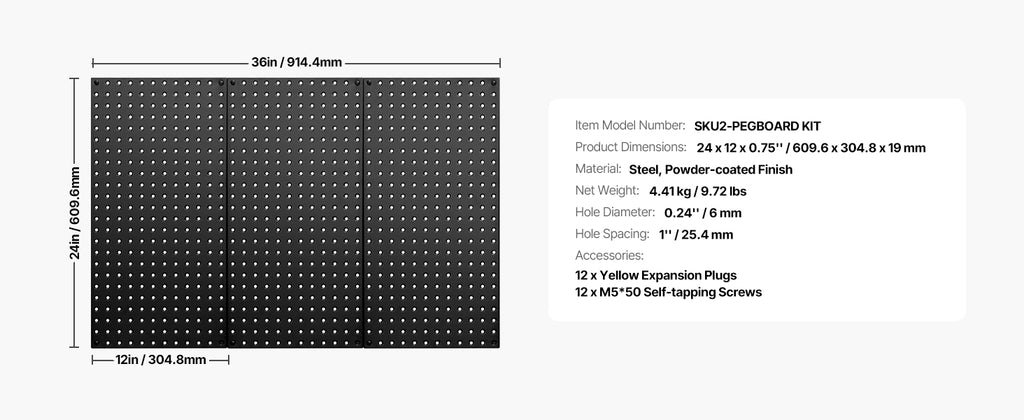Click the Material label
This screenshot has width=1024, height=420.
point(598,170)
